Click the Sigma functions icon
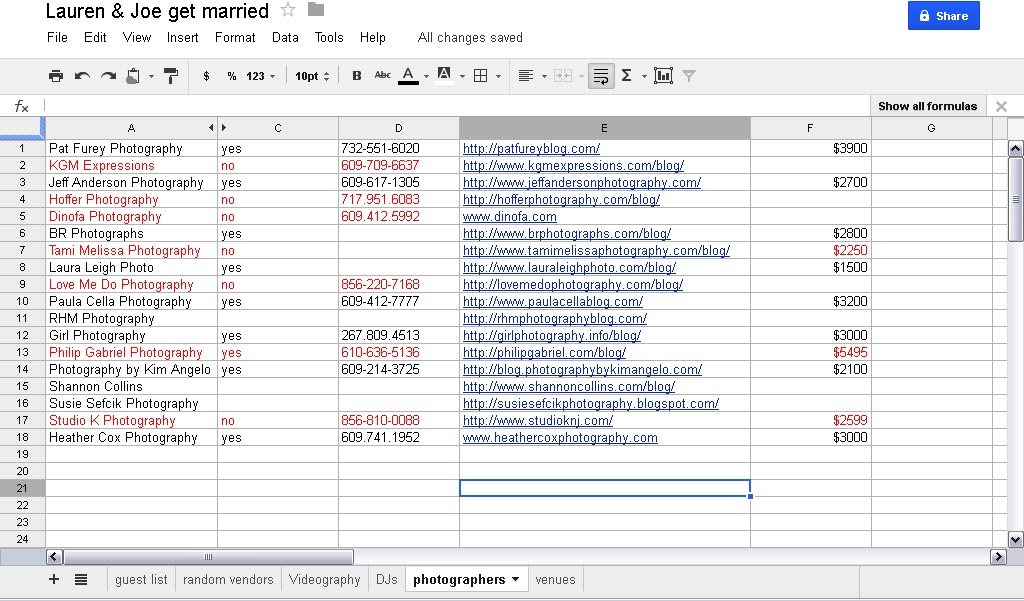 (x=627, y=76)
